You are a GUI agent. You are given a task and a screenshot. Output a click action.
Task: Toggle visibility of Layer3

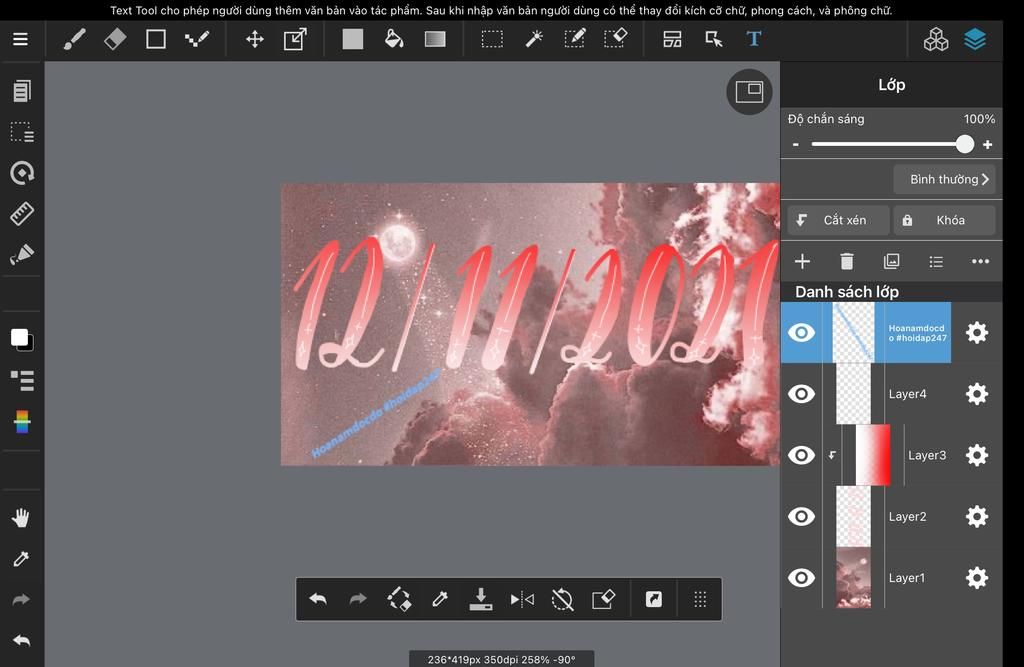tap(801, 455)
